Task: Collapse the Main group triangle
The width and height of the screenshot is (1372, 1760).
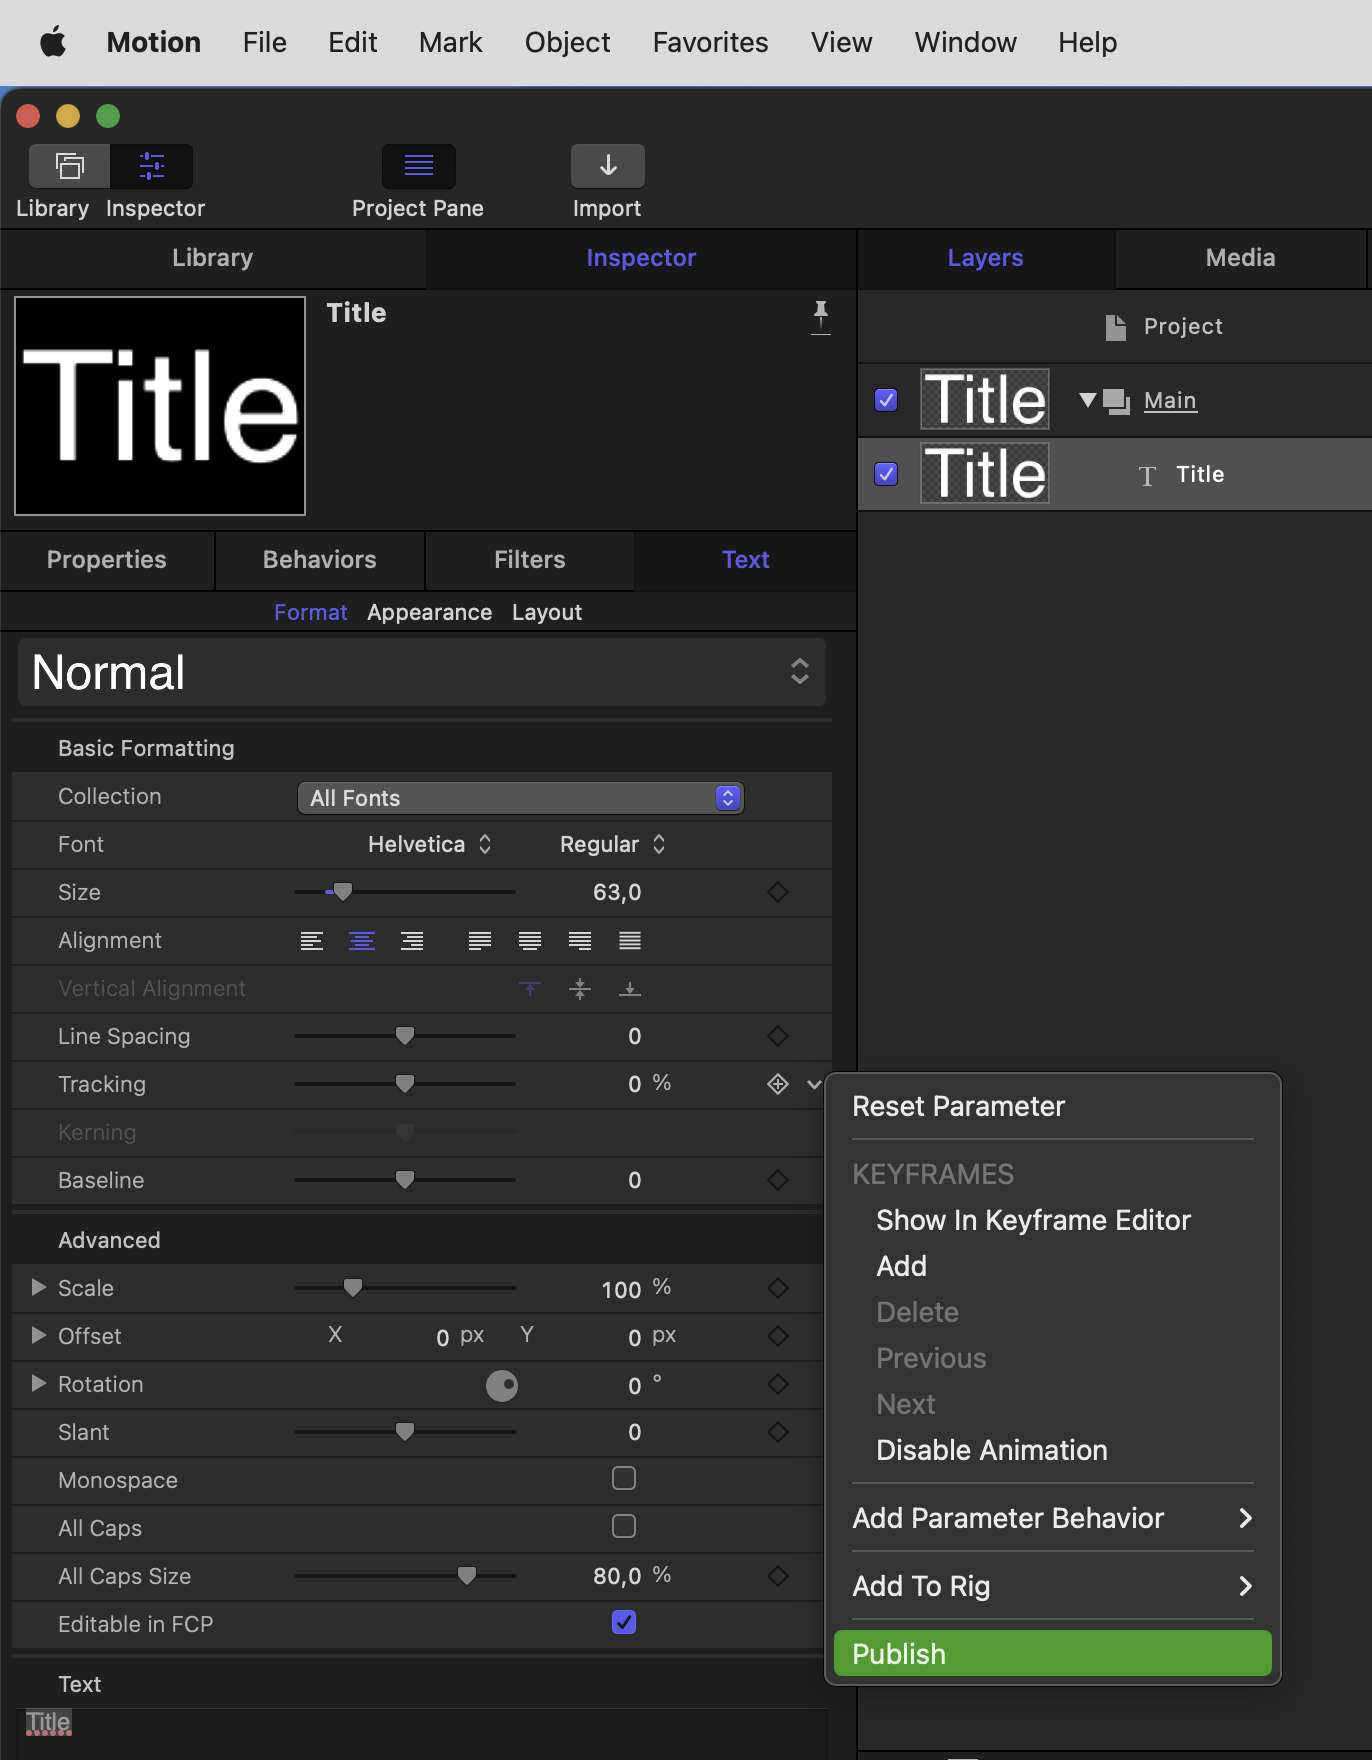Action: 1088,400
